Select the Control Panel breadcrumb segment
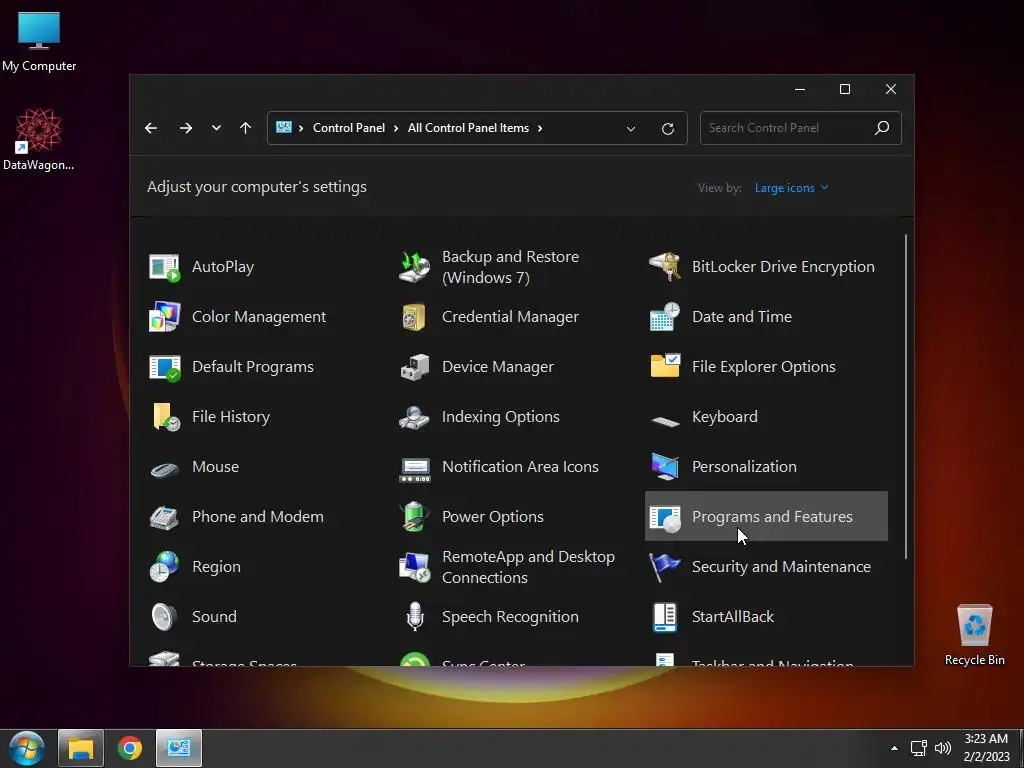The height and width of the screenshot is (768, 1024). pos(349,128)
